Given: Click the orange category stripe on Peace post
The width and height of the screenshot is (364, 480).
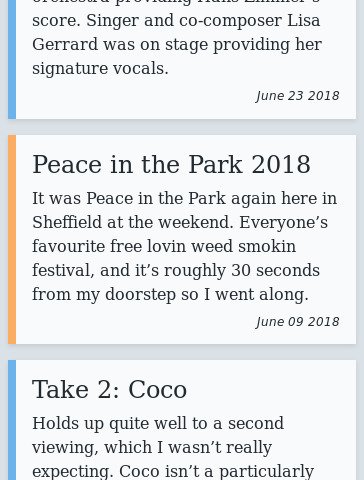Looking at the screenshot, I should [x=12, y=239].
